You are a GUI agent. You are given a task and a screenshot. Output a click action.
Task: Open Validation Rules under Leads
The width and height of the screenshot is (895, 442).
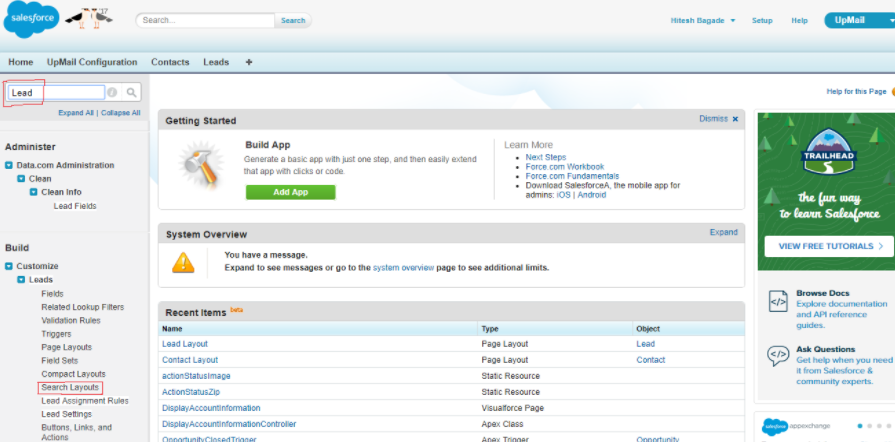pyautogui.click(x=71, y=320)
